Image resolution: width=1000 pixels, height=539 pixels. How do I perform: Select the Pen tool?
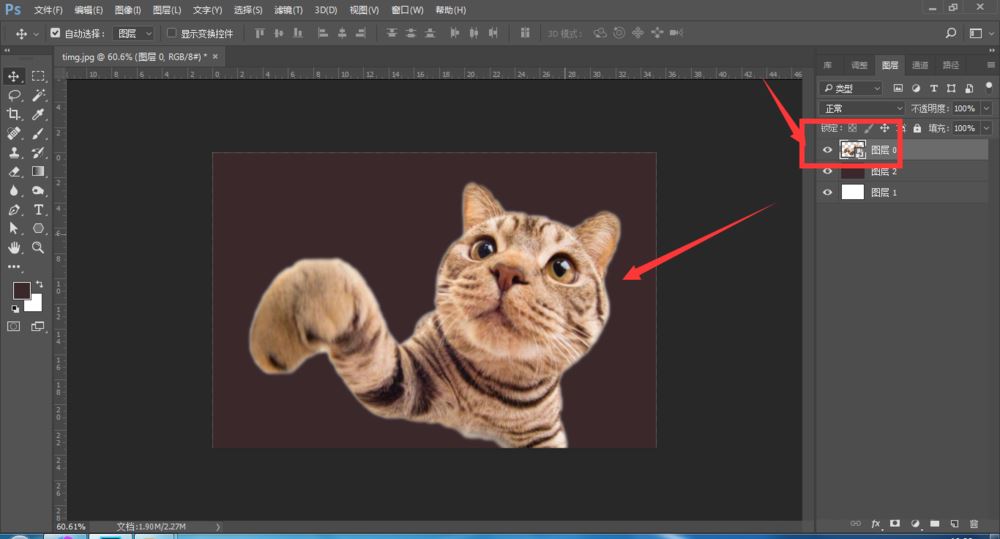[13, 210]
